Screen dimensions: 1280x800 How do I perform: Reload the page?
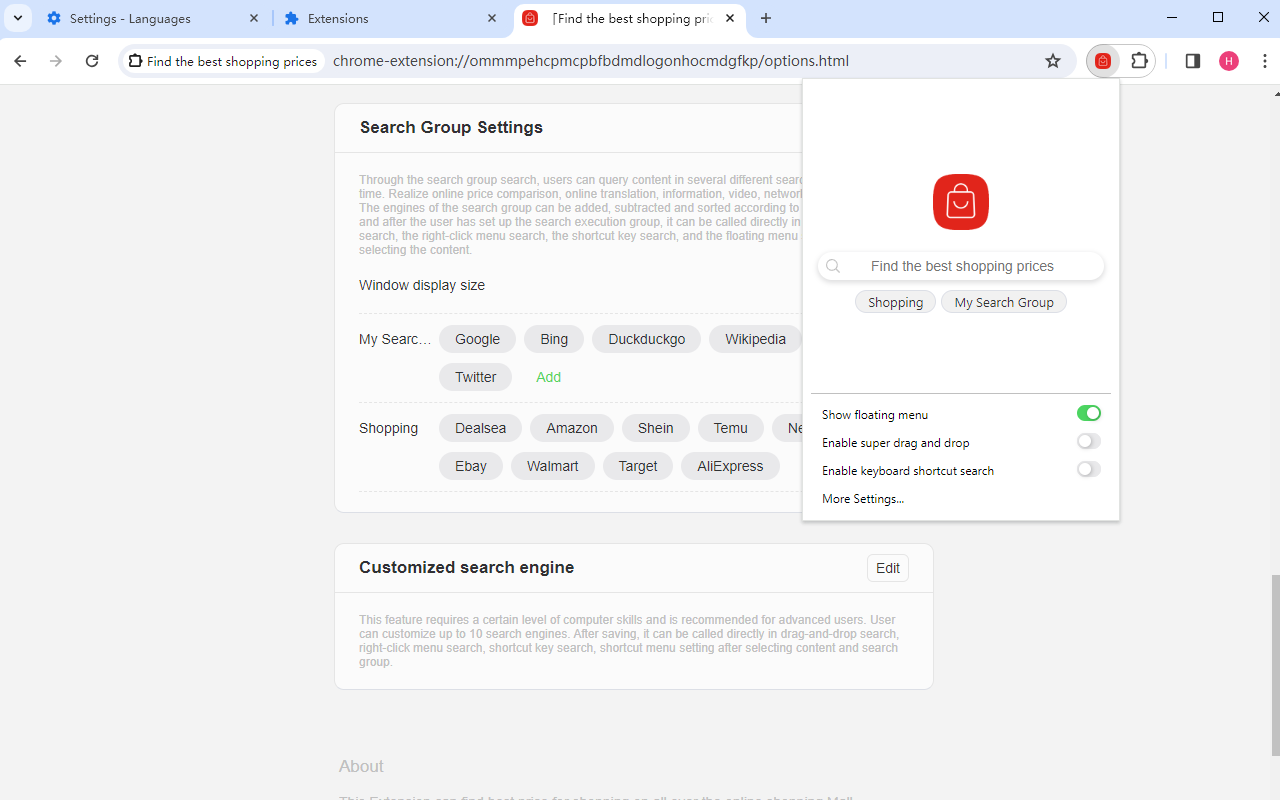92,61
